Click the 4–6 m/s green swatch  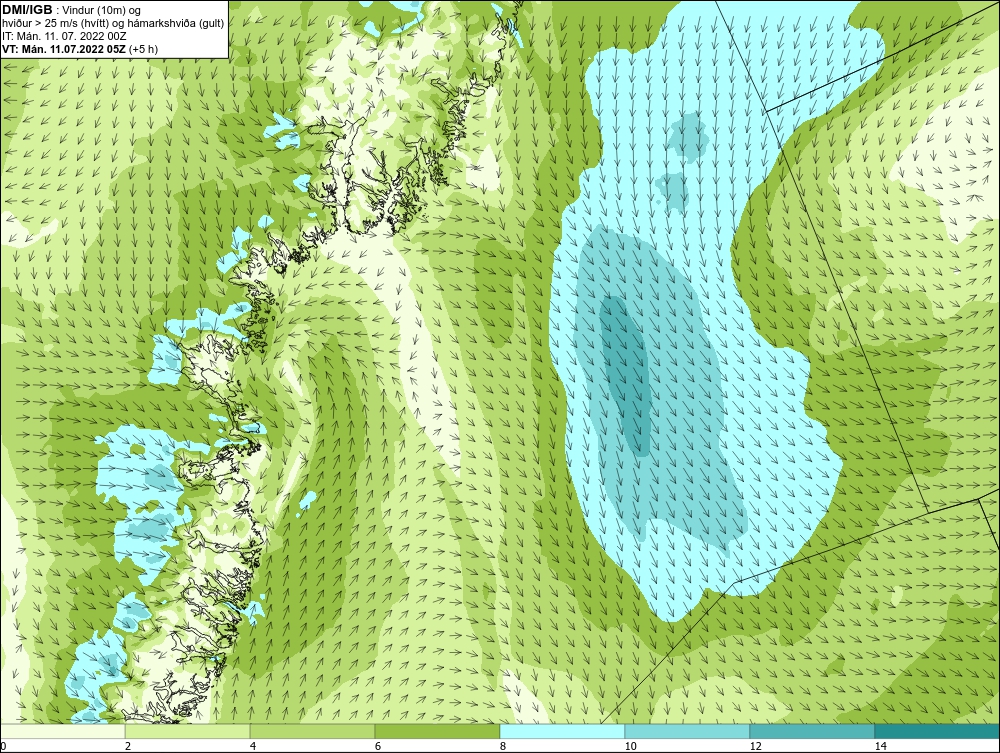point(312,731)
